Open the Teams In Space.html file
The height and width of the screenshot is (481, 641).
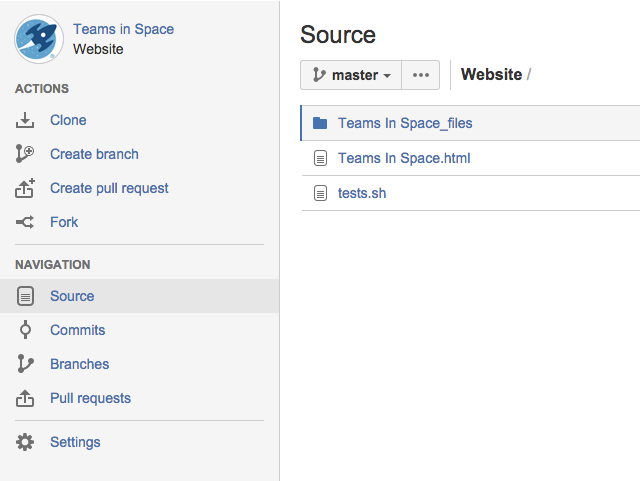pos(404,158)
